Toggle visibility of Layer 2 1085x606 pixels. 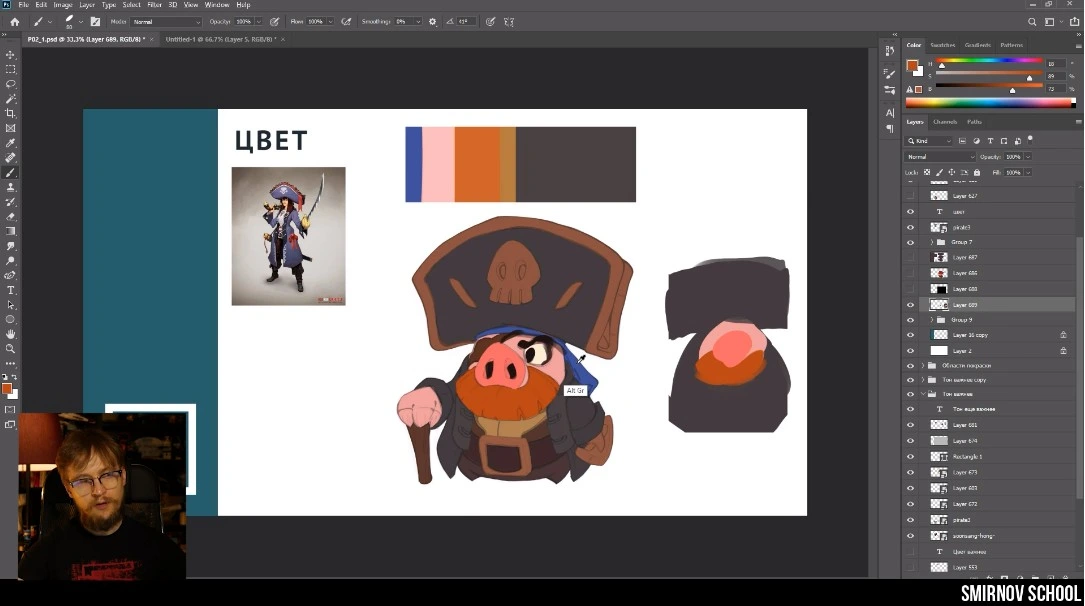pyautogui.click(x=910, y=351)
